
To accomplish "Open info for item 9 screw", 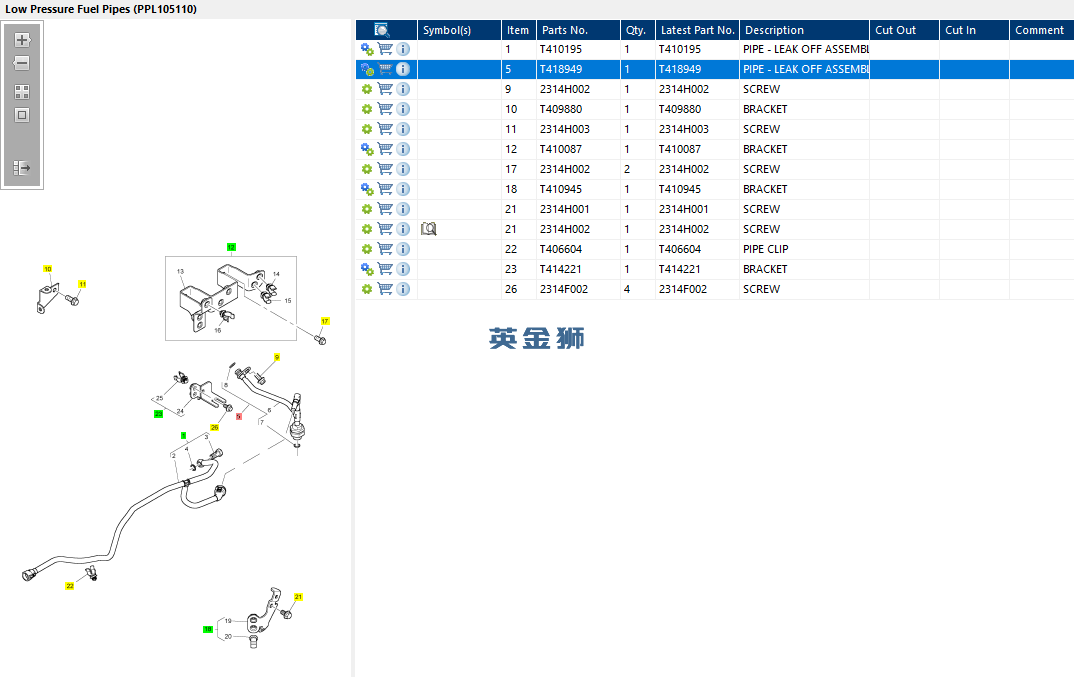I will [403, 89].
